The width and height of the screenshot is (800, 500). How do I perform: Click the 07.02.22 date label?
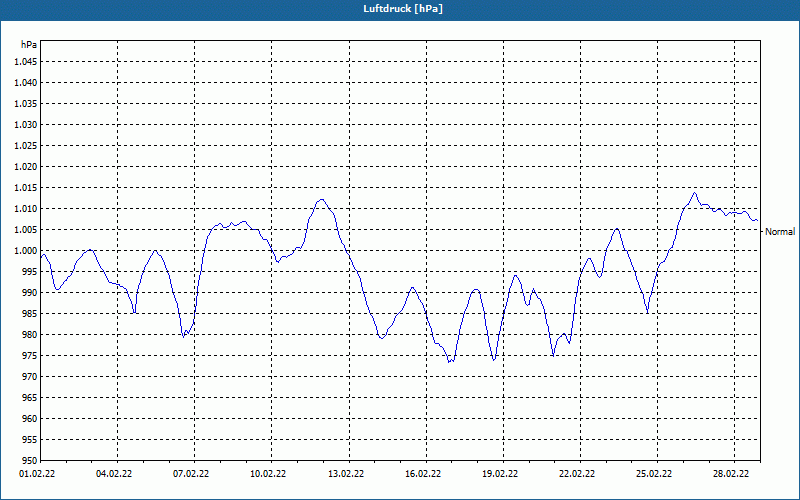click(x=191, y=474)
